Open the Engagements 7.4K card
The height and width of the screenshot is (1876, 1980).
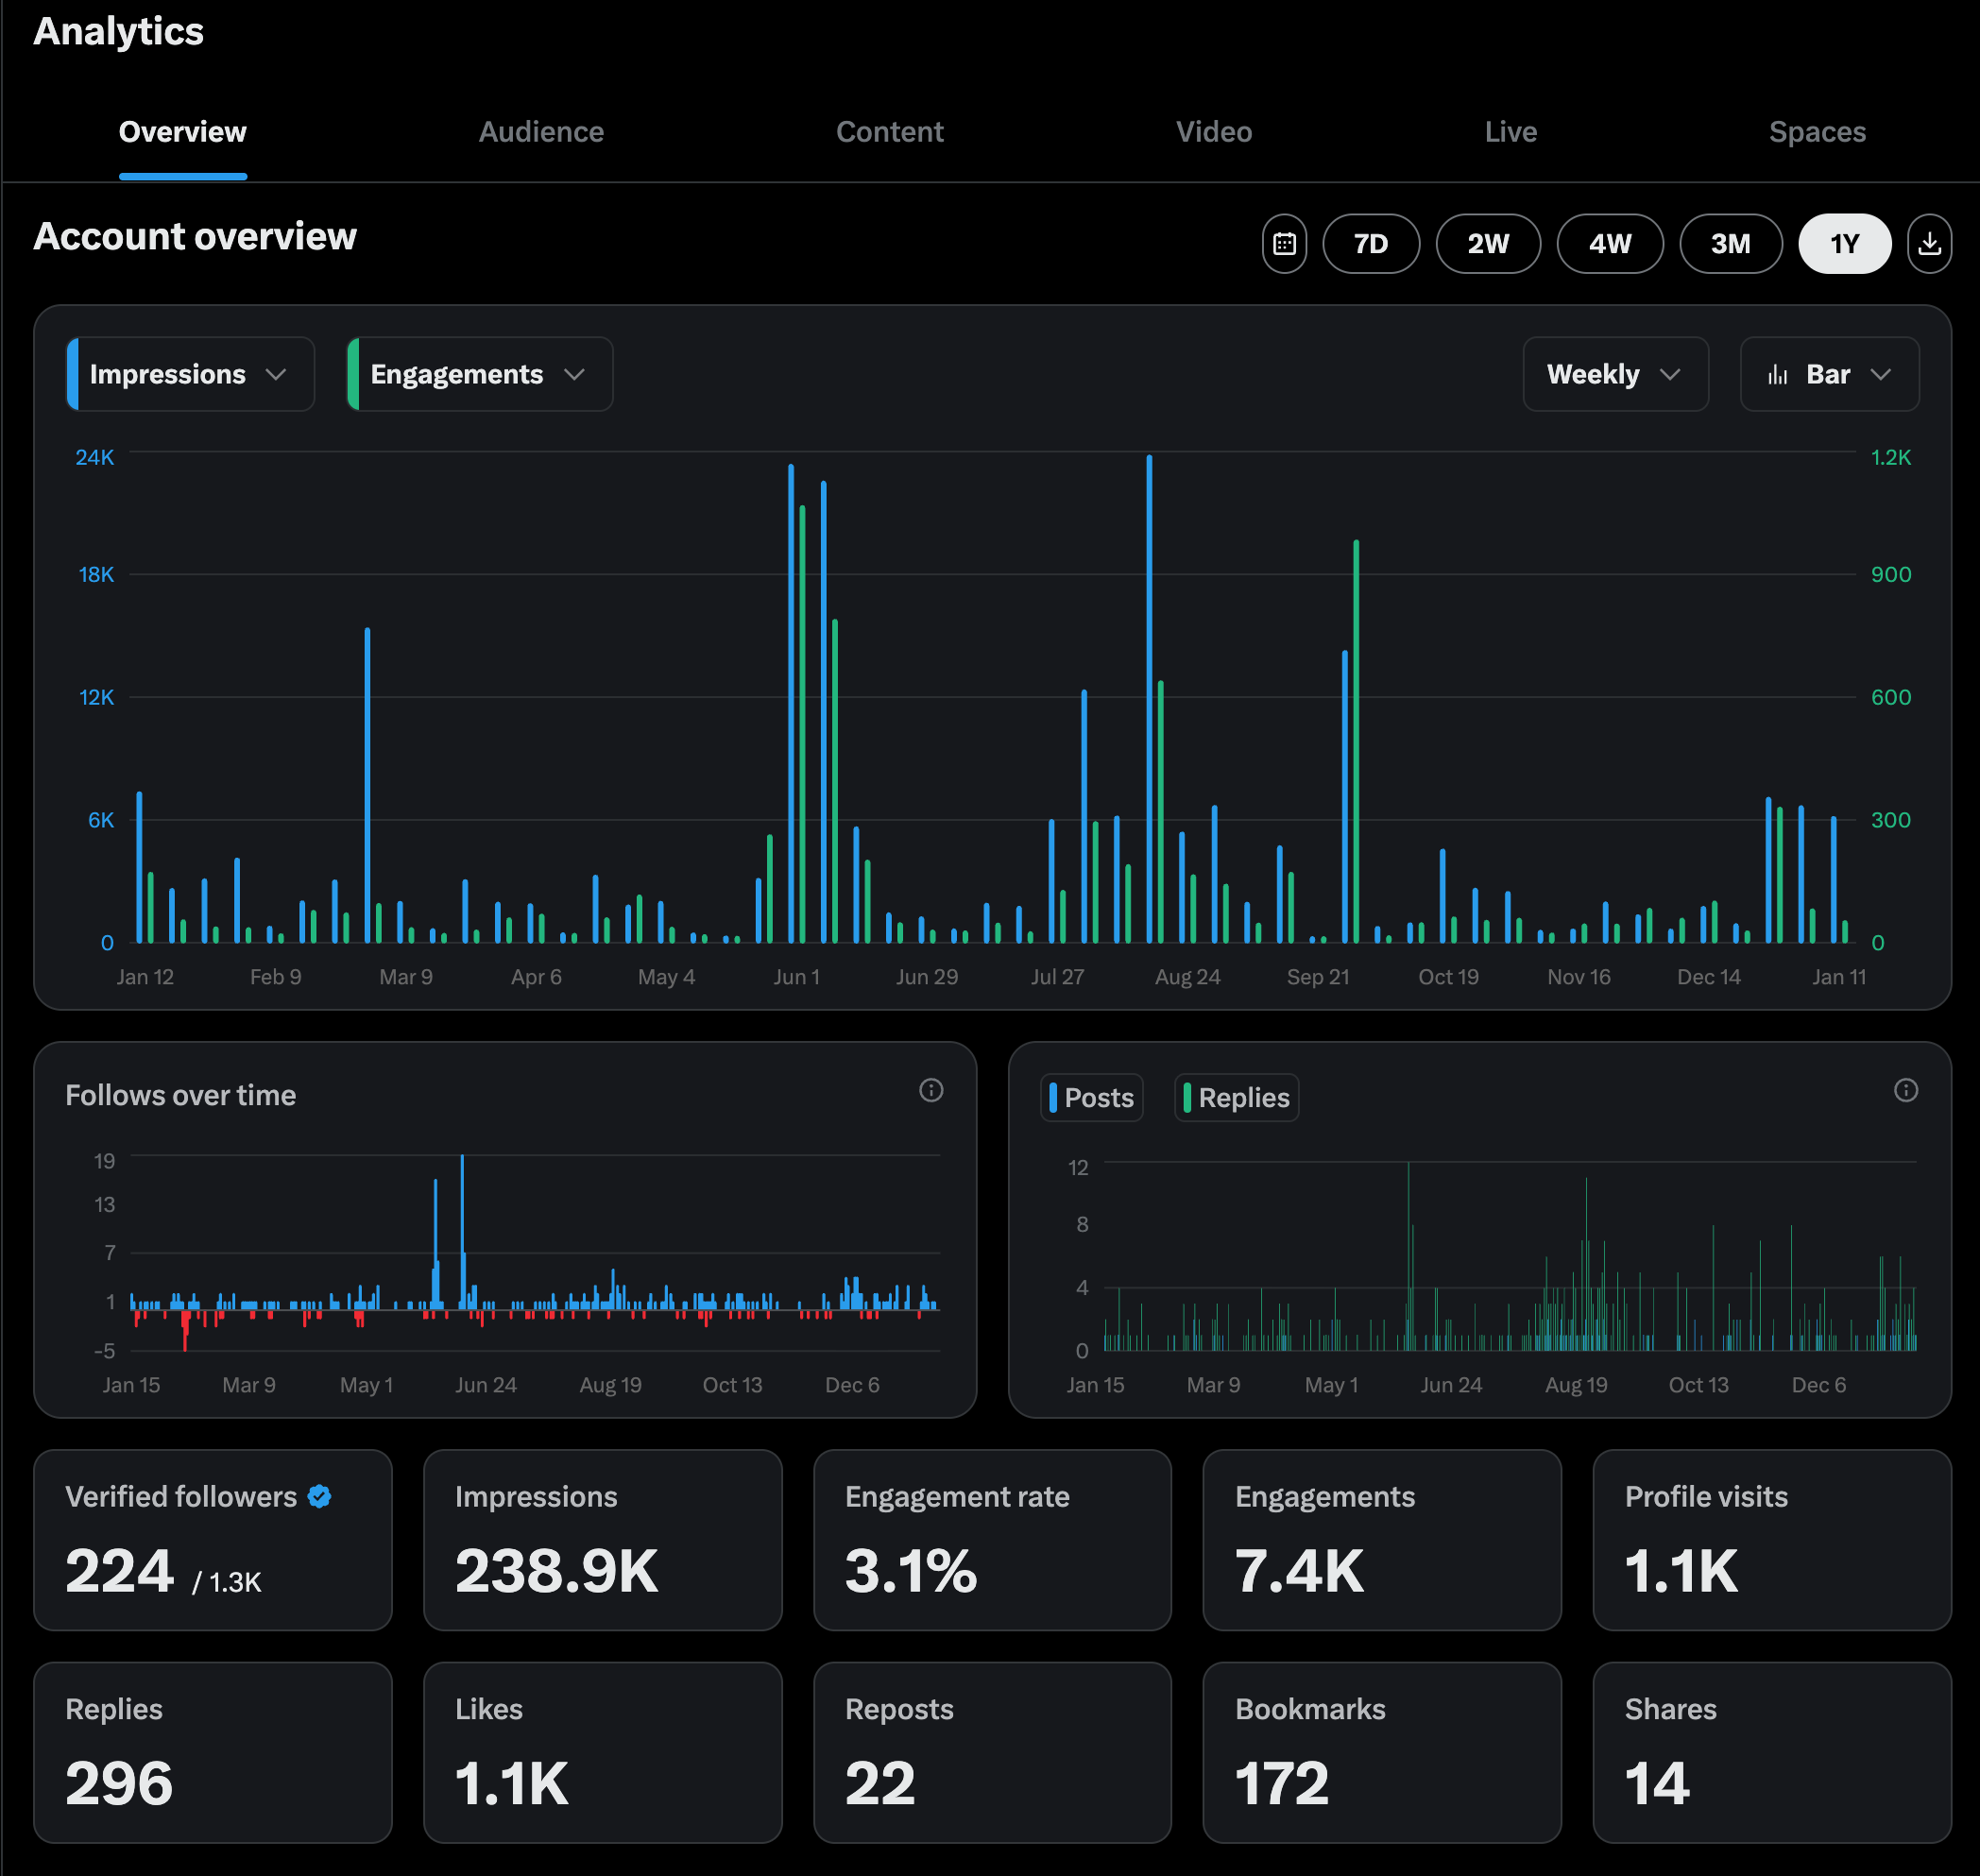coord(1382,1540)
